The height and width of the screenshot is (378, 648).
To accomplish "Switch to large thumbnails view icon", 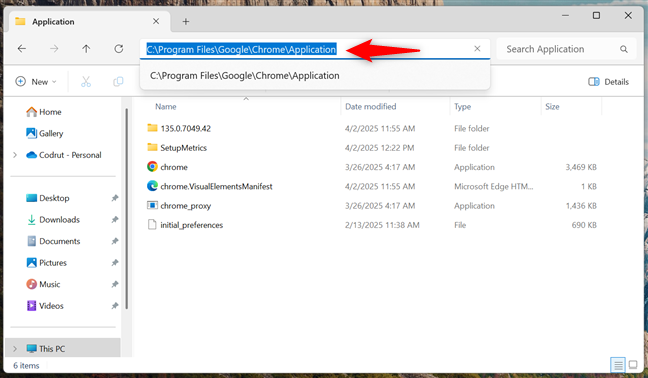I will [633, 365].
